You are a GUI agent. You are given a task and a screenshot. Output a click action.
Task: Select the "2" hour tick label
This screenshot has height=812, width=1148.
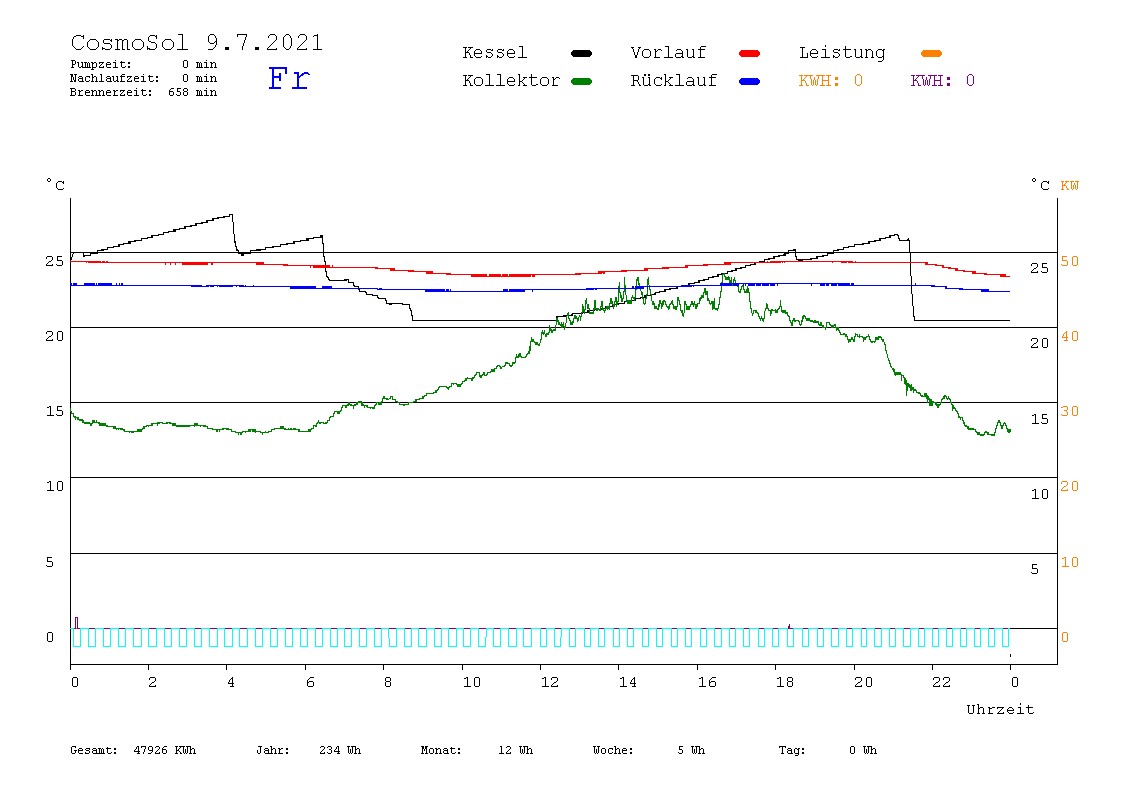pyautogui.click(x=152, y=682)
